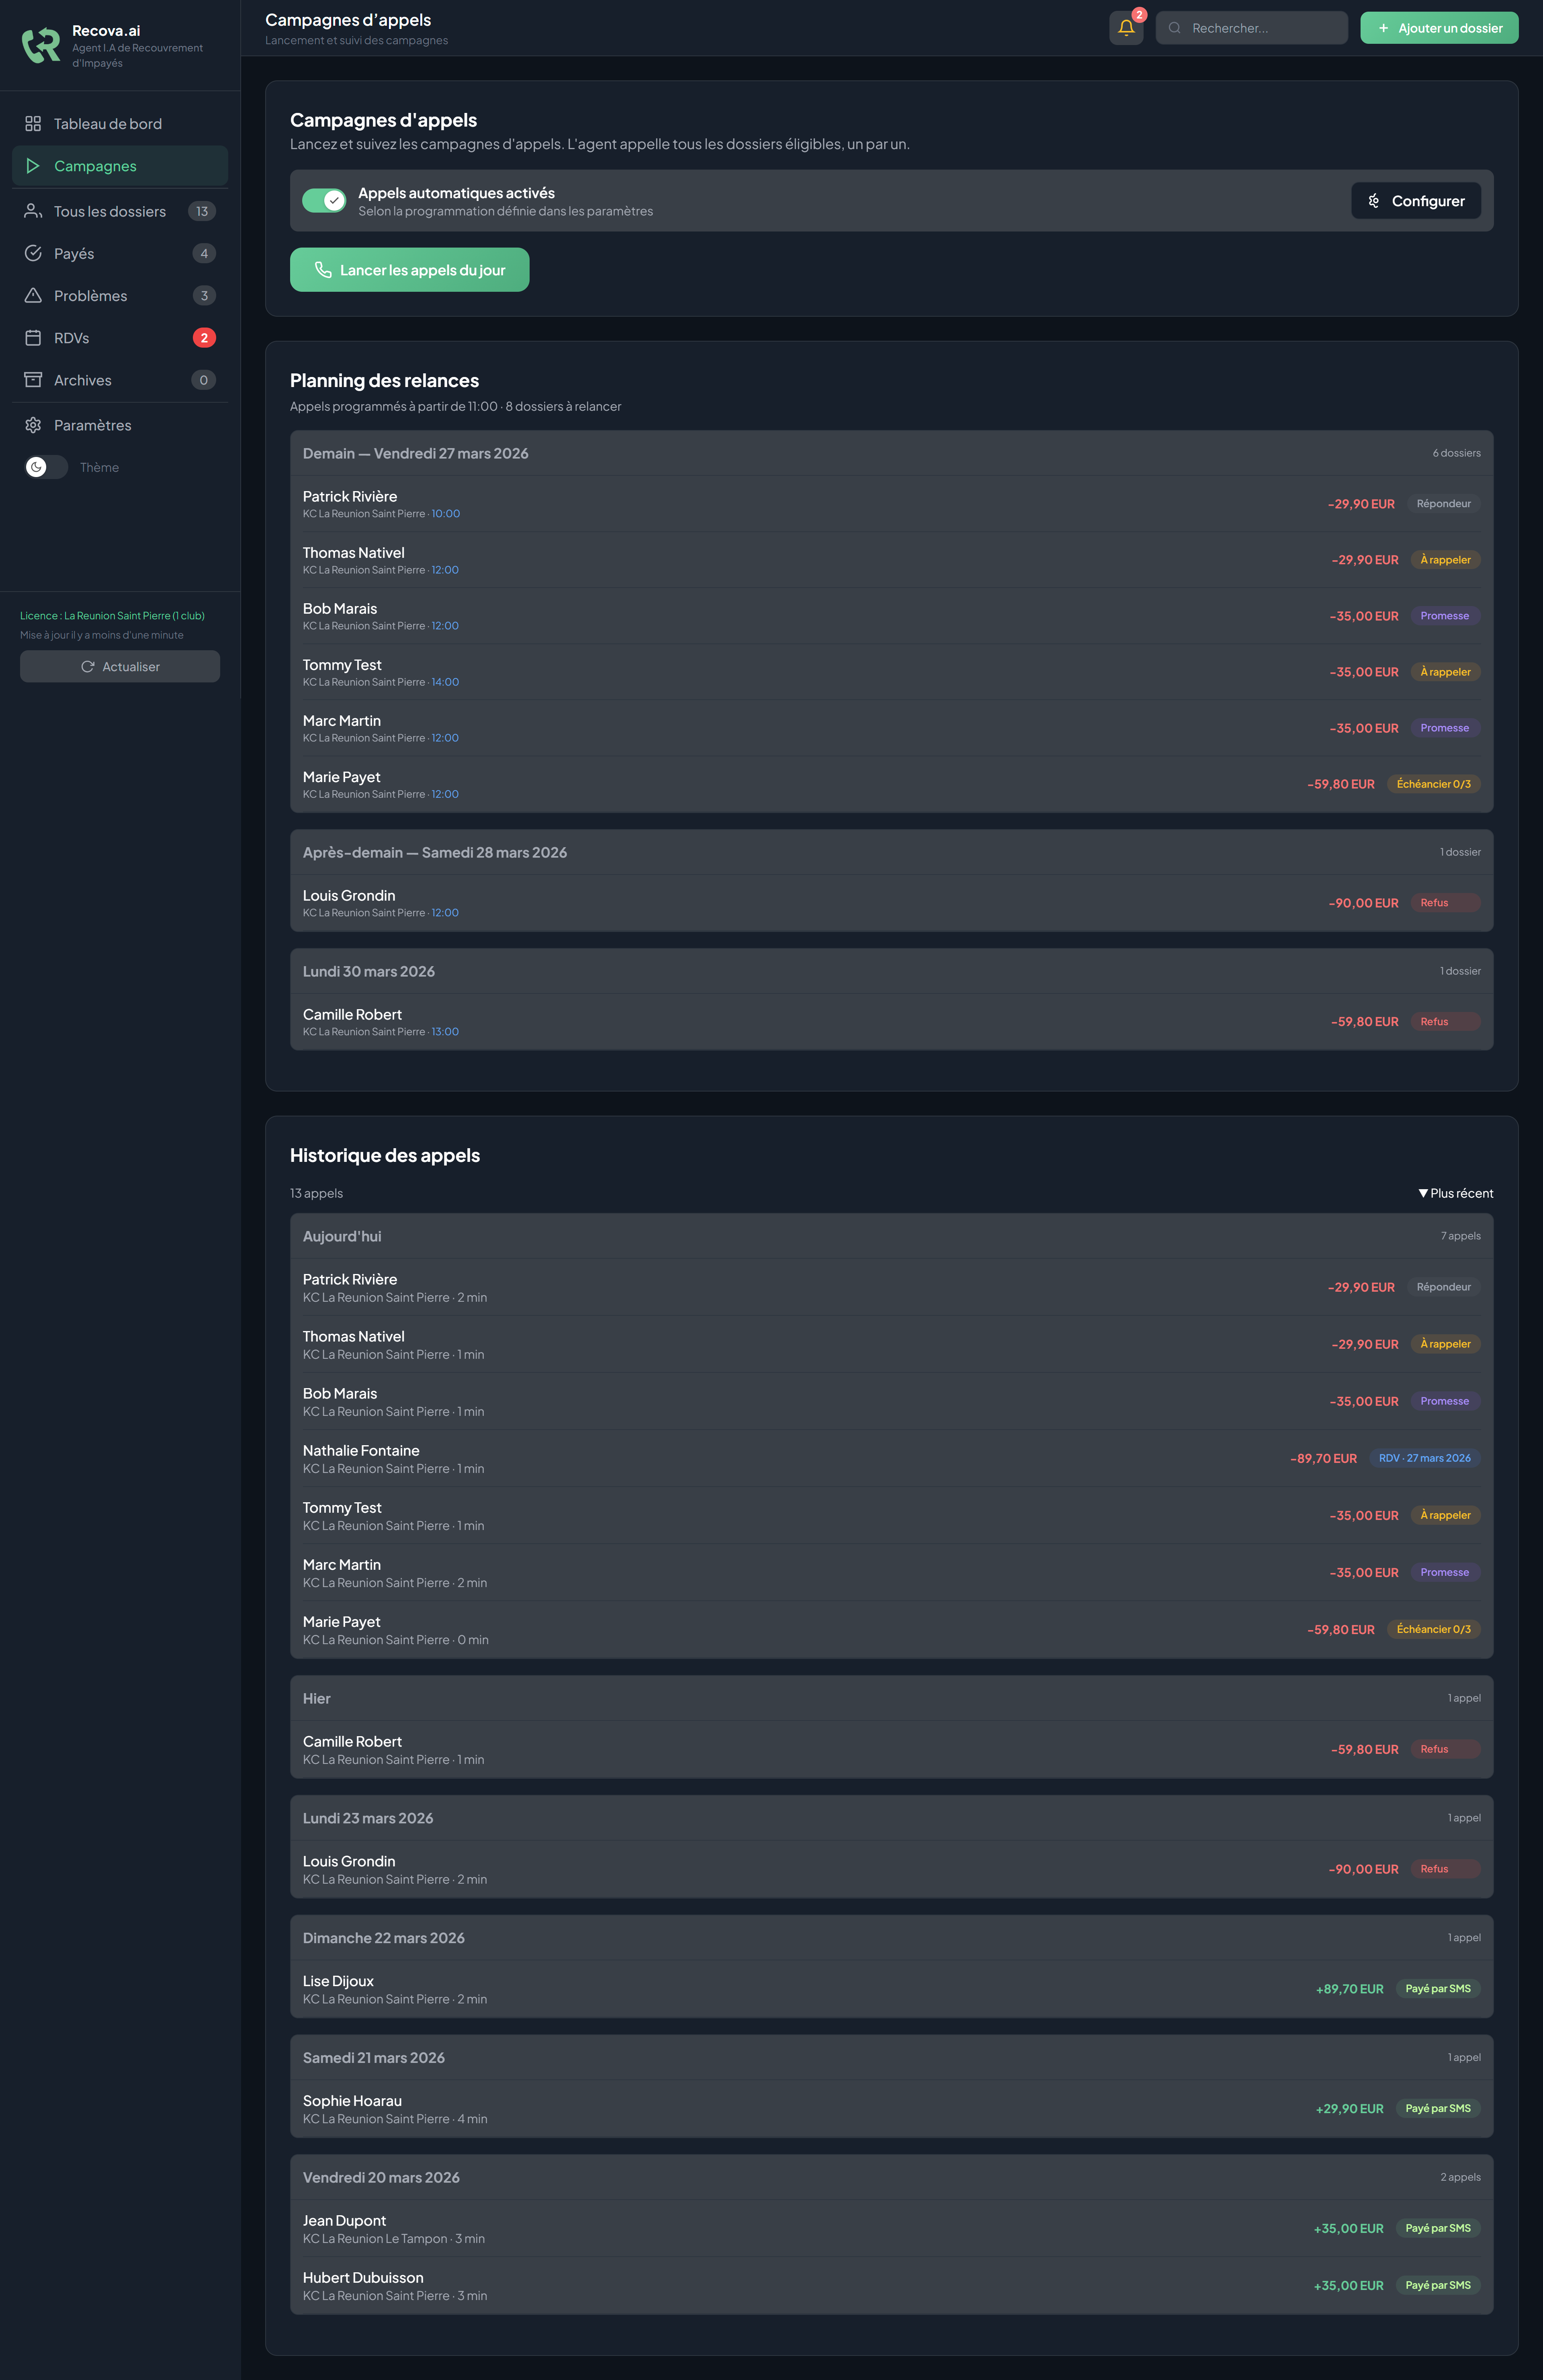Toggle the dark Thème switch

tap(46, 467)
